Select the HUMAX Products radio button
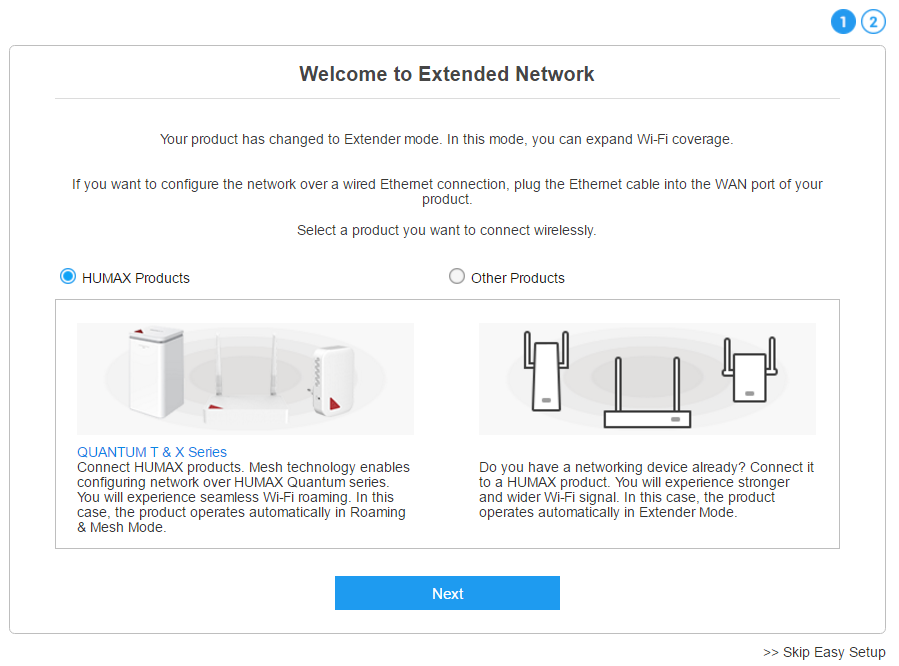Image resolution: width=899 pixels, height=666 pixels. (x=68, y=277)
